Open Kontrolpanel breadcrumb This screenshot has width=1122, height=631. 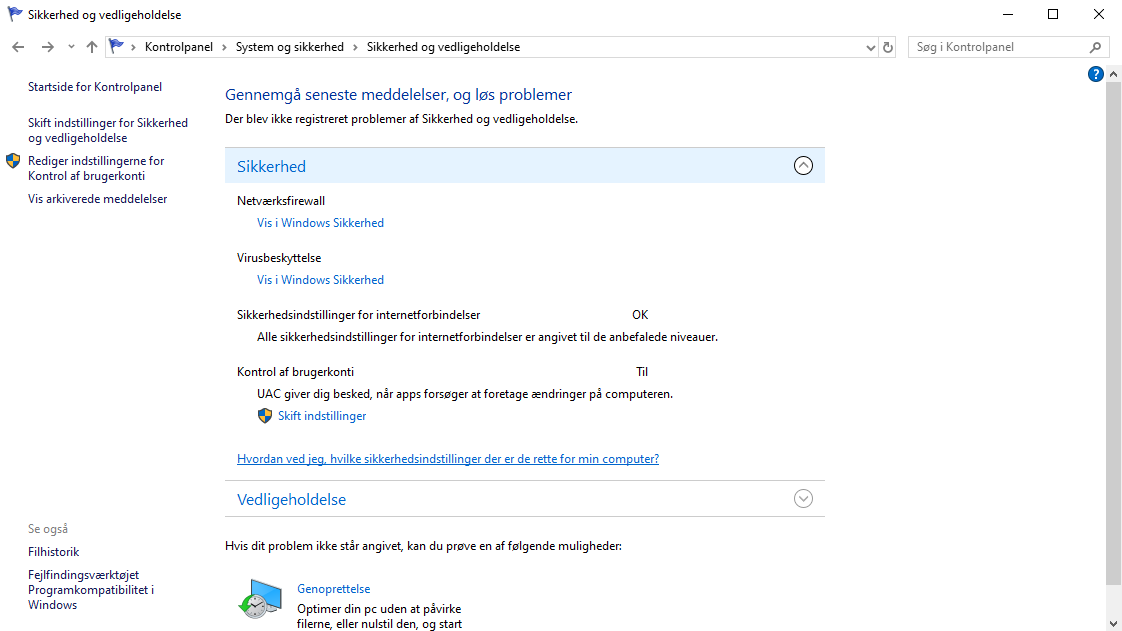[179, 47]
